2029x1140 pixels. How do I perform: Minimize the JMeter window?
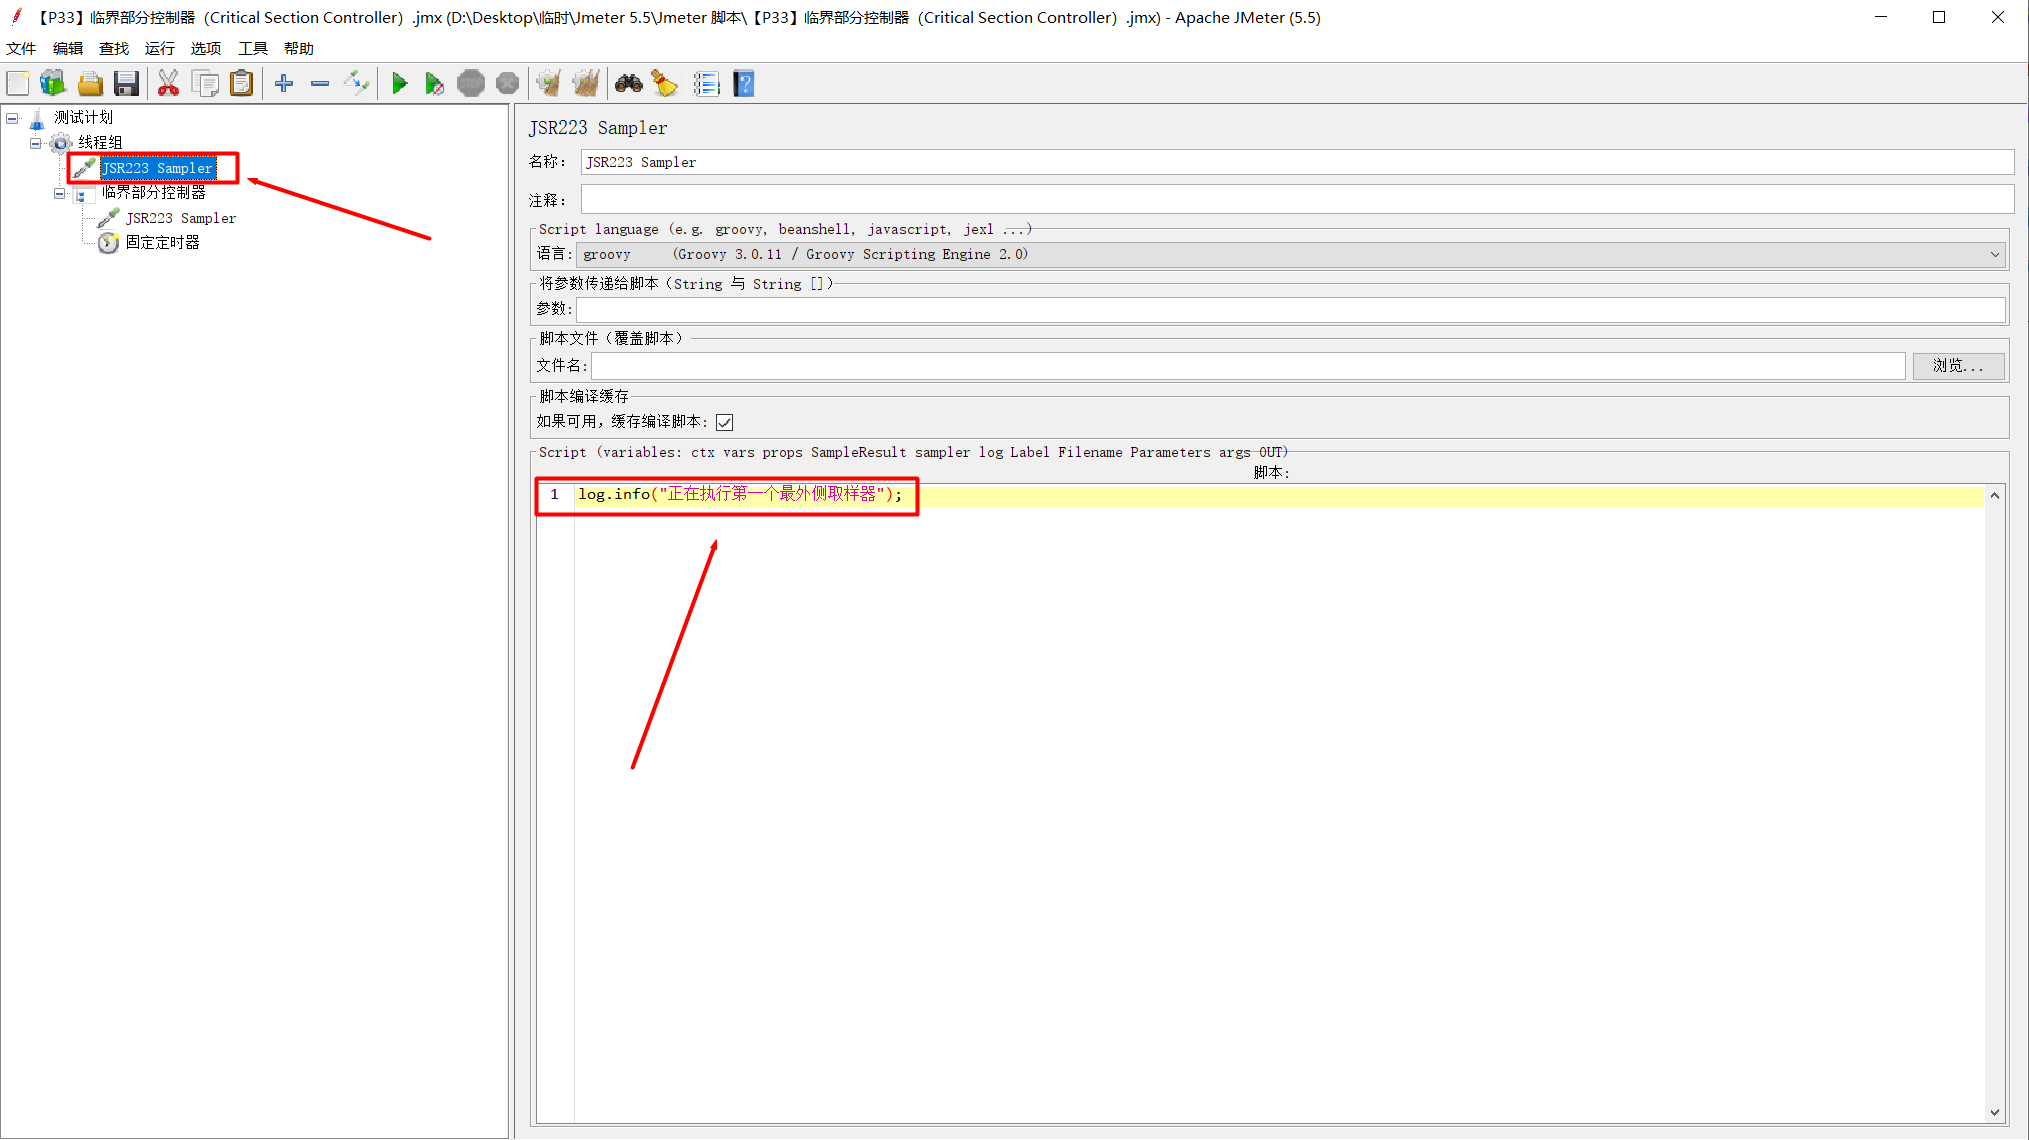[x=1881, y=17]
